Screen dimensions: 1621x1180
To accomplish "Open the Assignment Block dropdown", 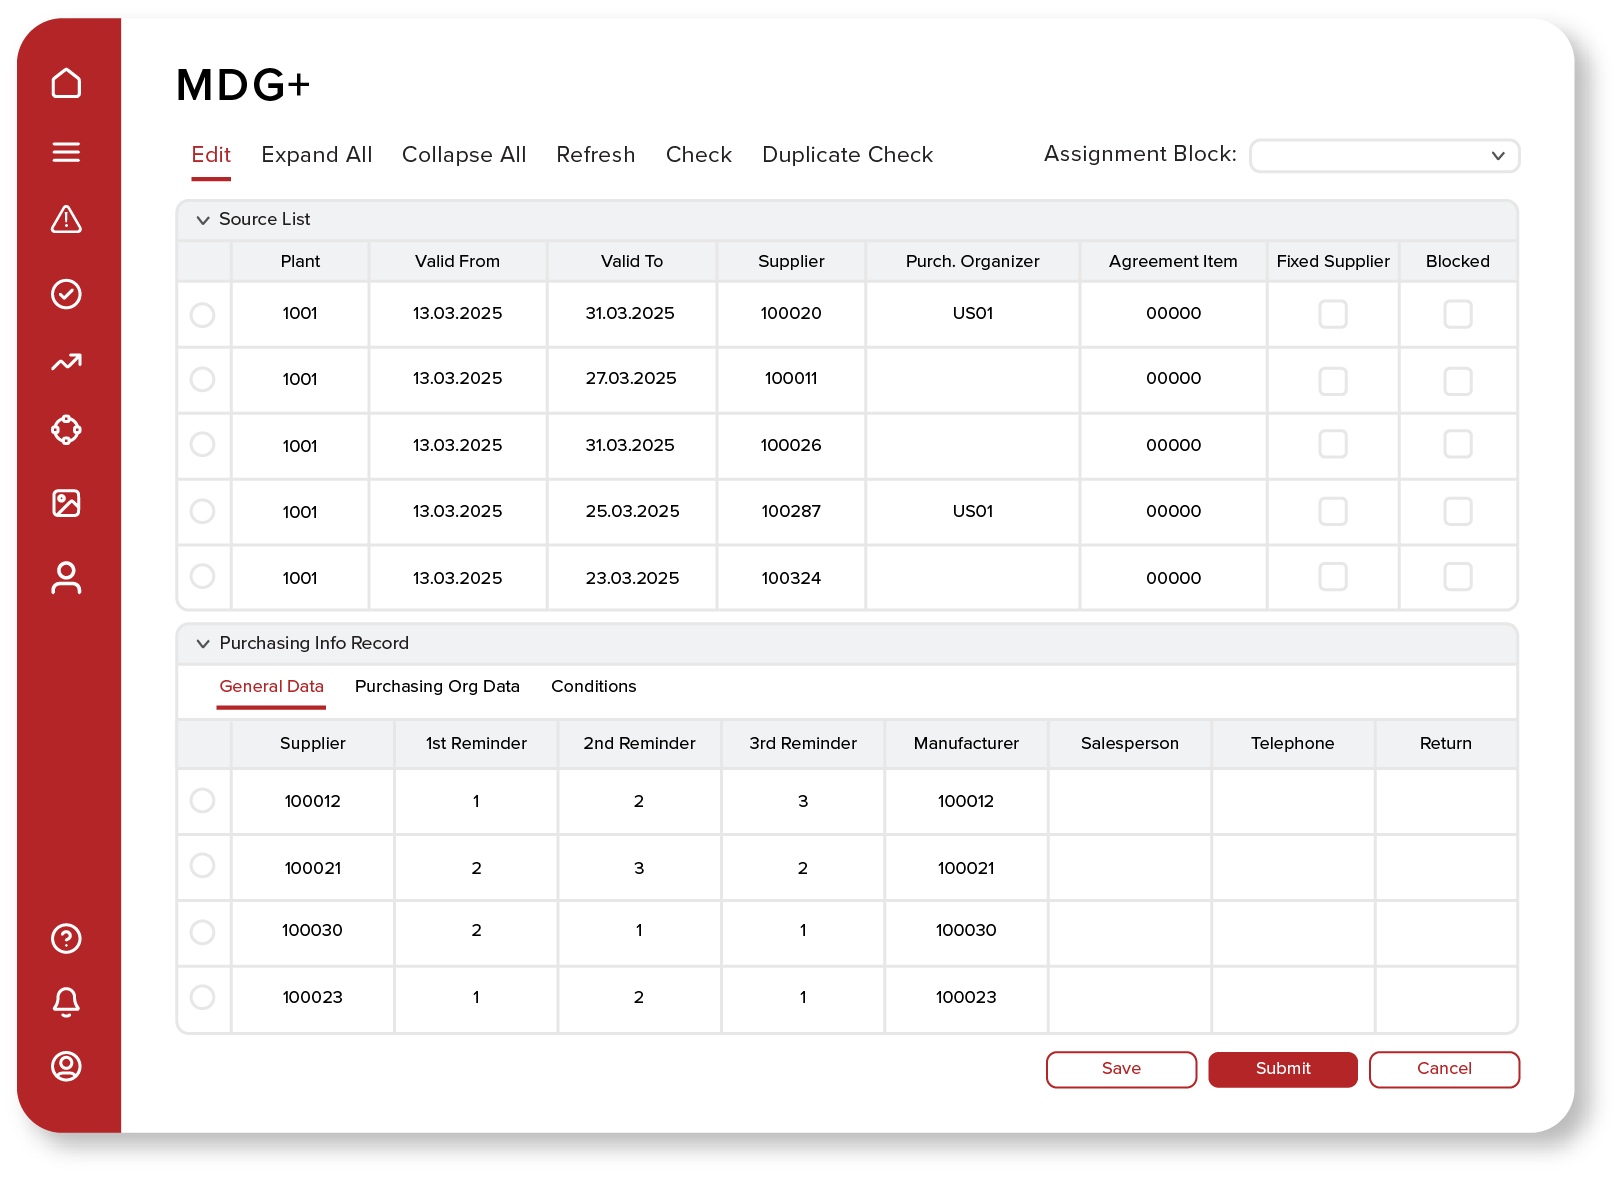I will point(1384,155).
